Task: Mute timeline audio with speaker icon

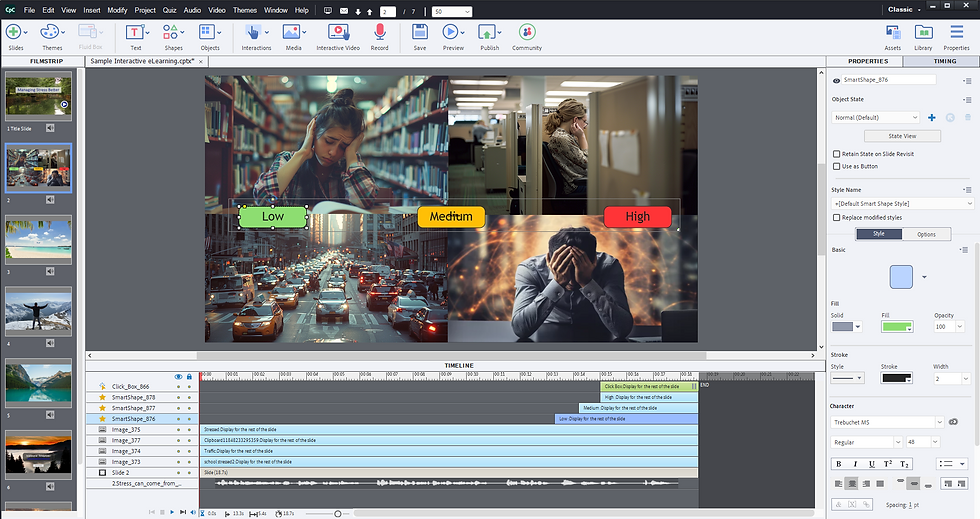Action: 193,512
